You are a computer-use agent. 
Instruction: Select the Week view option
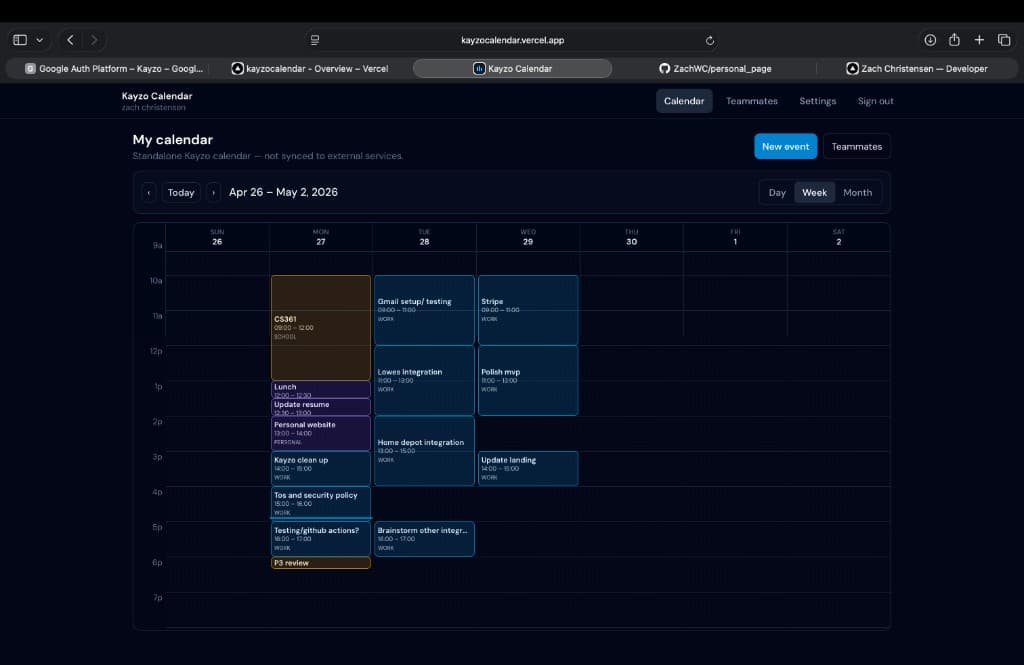815,192
